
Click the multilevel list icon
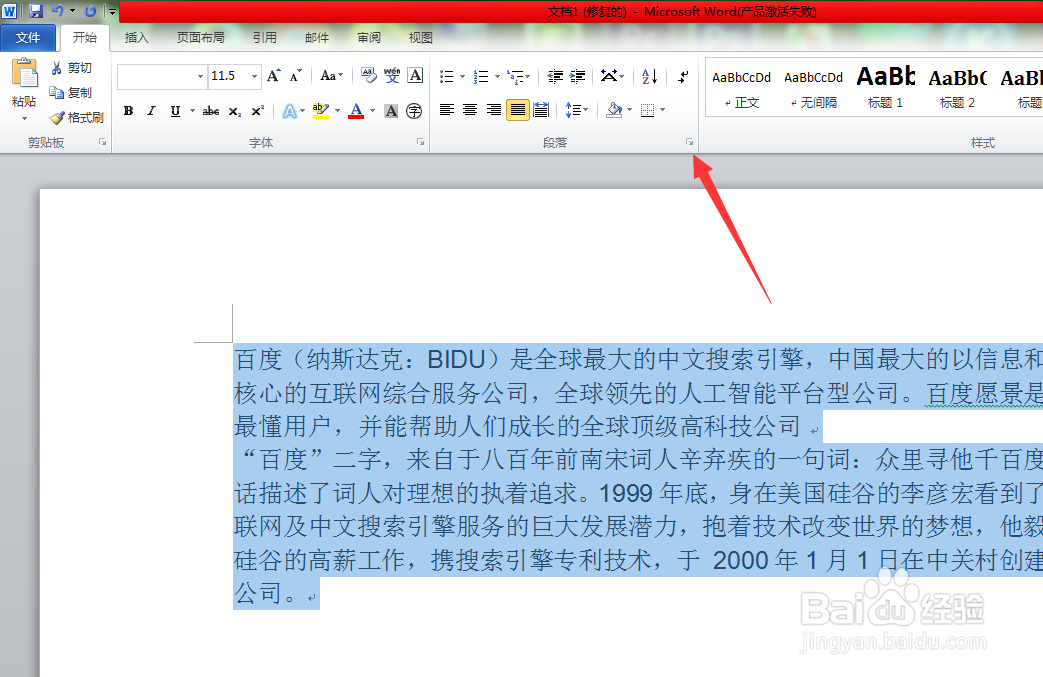click(515, 76)
